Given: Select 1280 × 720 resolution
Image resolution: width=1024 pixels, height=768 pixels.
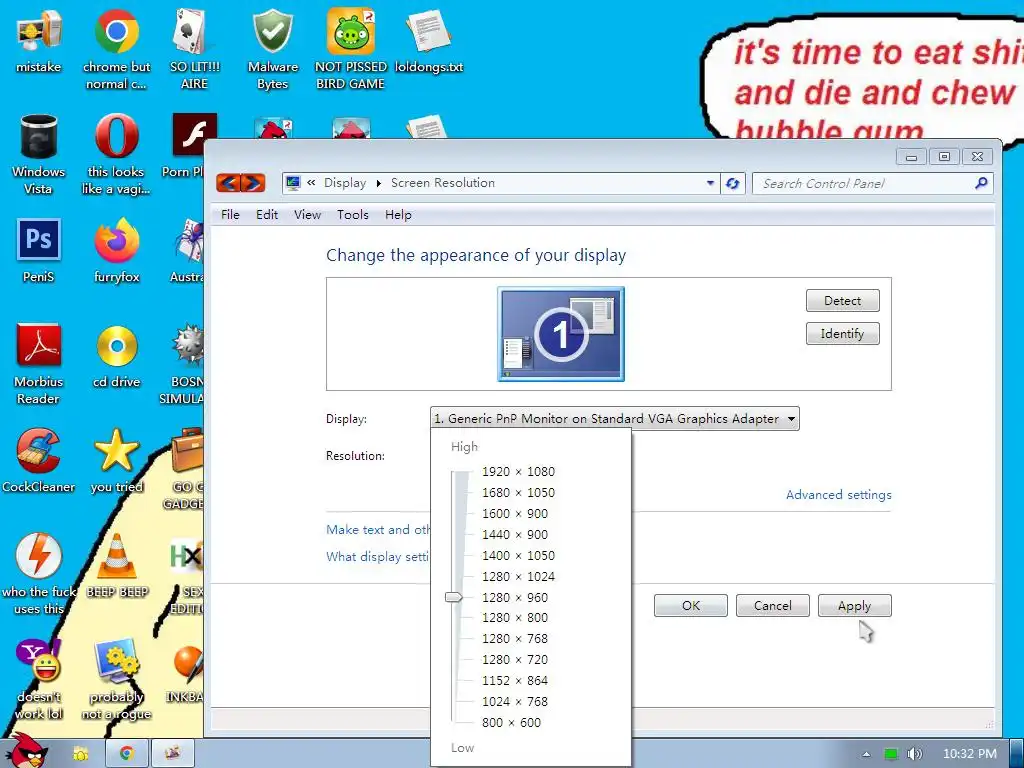Looking at the screenshot, I should click(x=515, y=660).
